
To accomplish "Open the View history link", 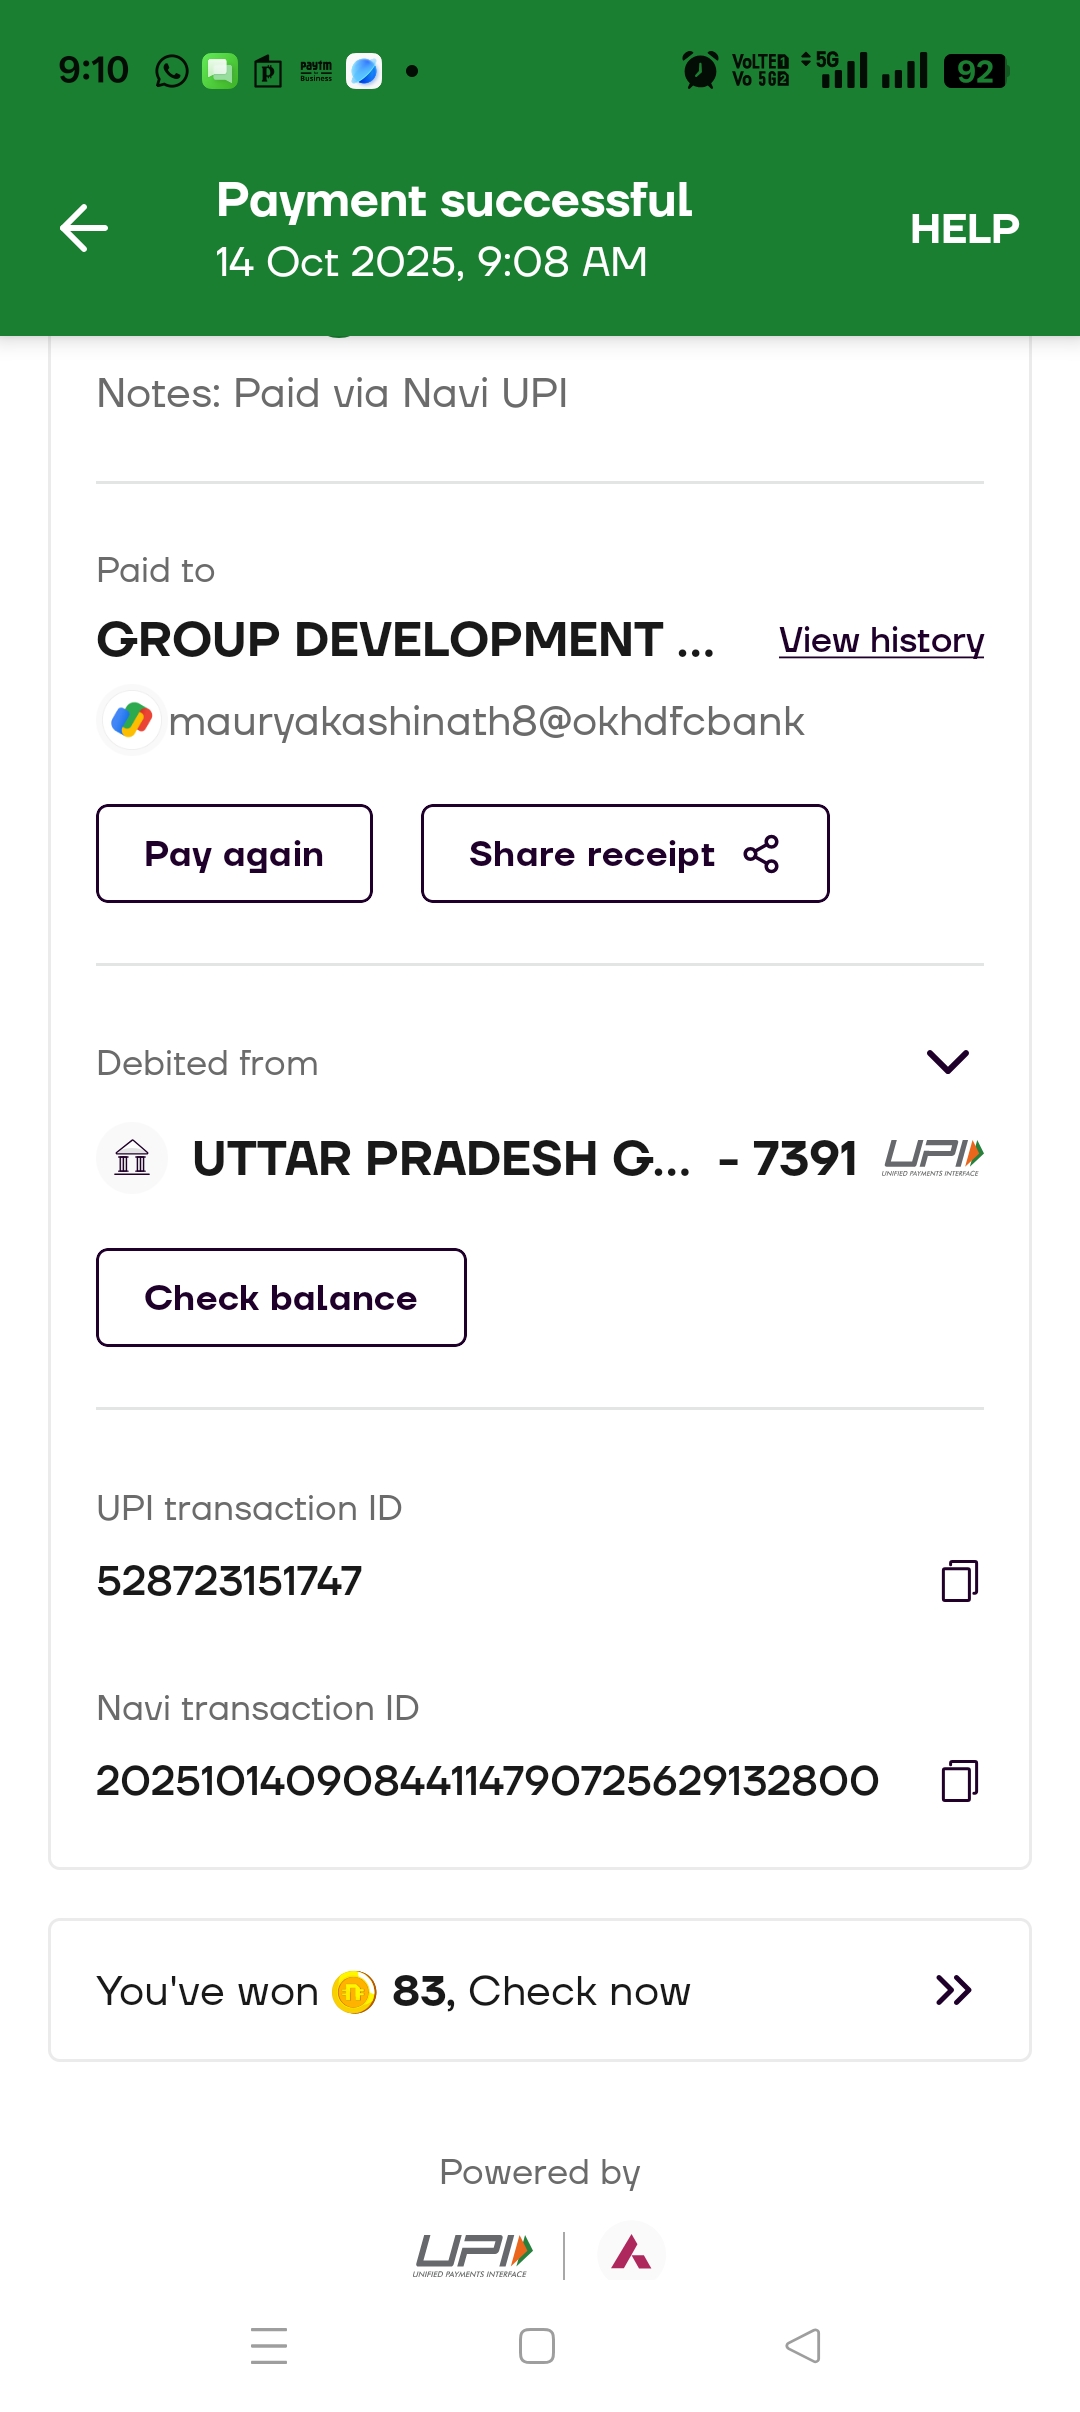I will click(x=881, y=640).
